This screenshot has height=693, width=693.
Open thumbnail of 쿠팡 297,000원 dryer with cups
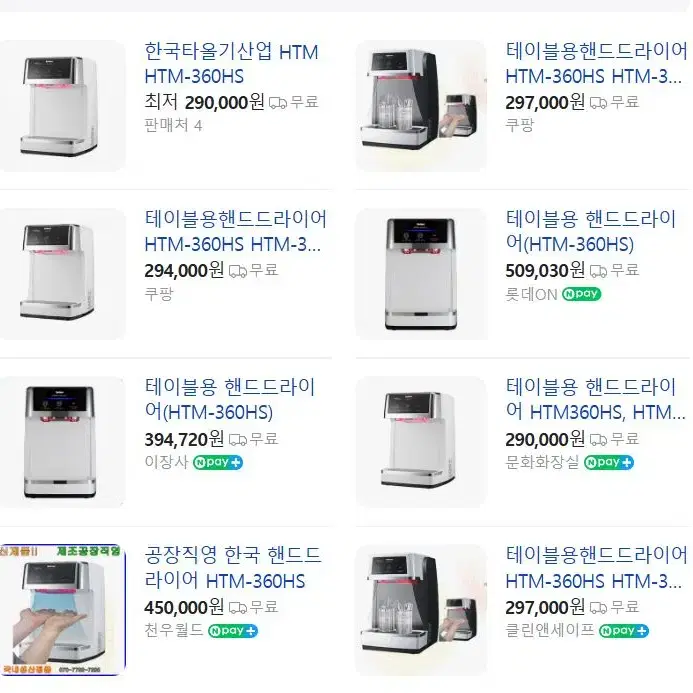(x=421, y=106)
